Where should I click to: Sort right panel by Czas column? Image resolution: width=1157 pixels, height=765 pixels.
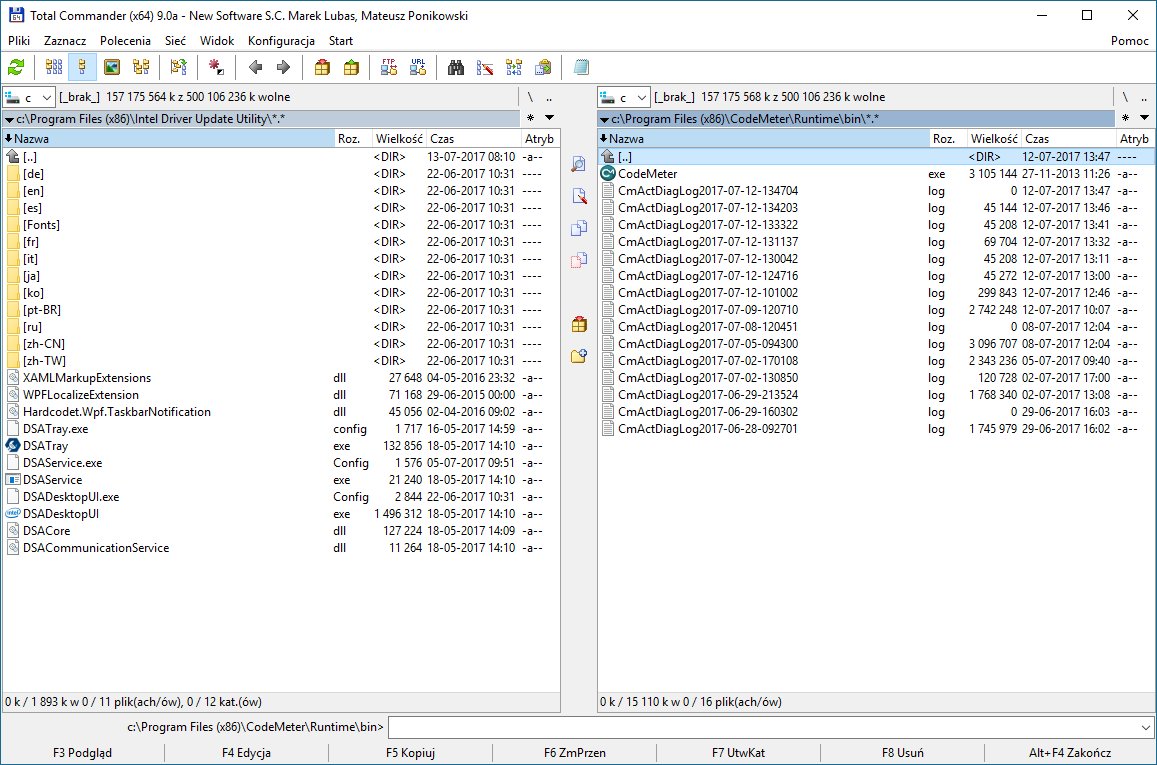1068,139
